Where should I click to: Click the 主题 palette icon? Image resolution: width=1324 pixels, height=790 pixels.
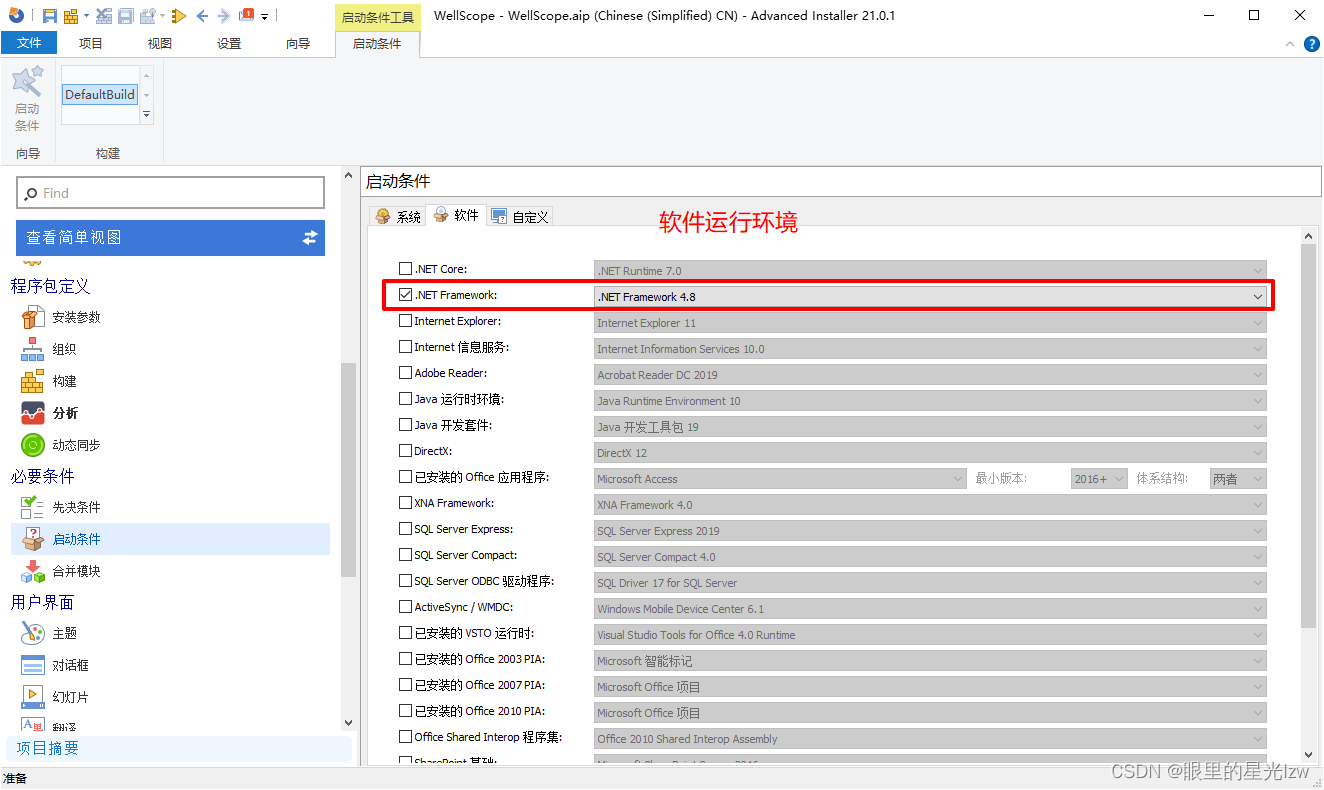coord(33,633)
